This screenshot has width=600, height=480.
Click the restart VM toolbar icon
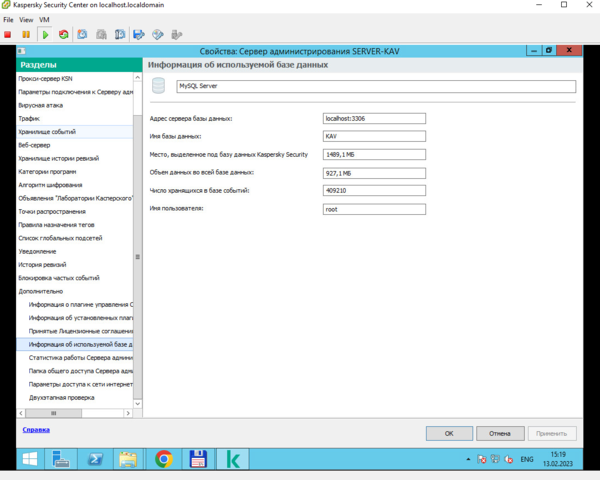(63, 34)
